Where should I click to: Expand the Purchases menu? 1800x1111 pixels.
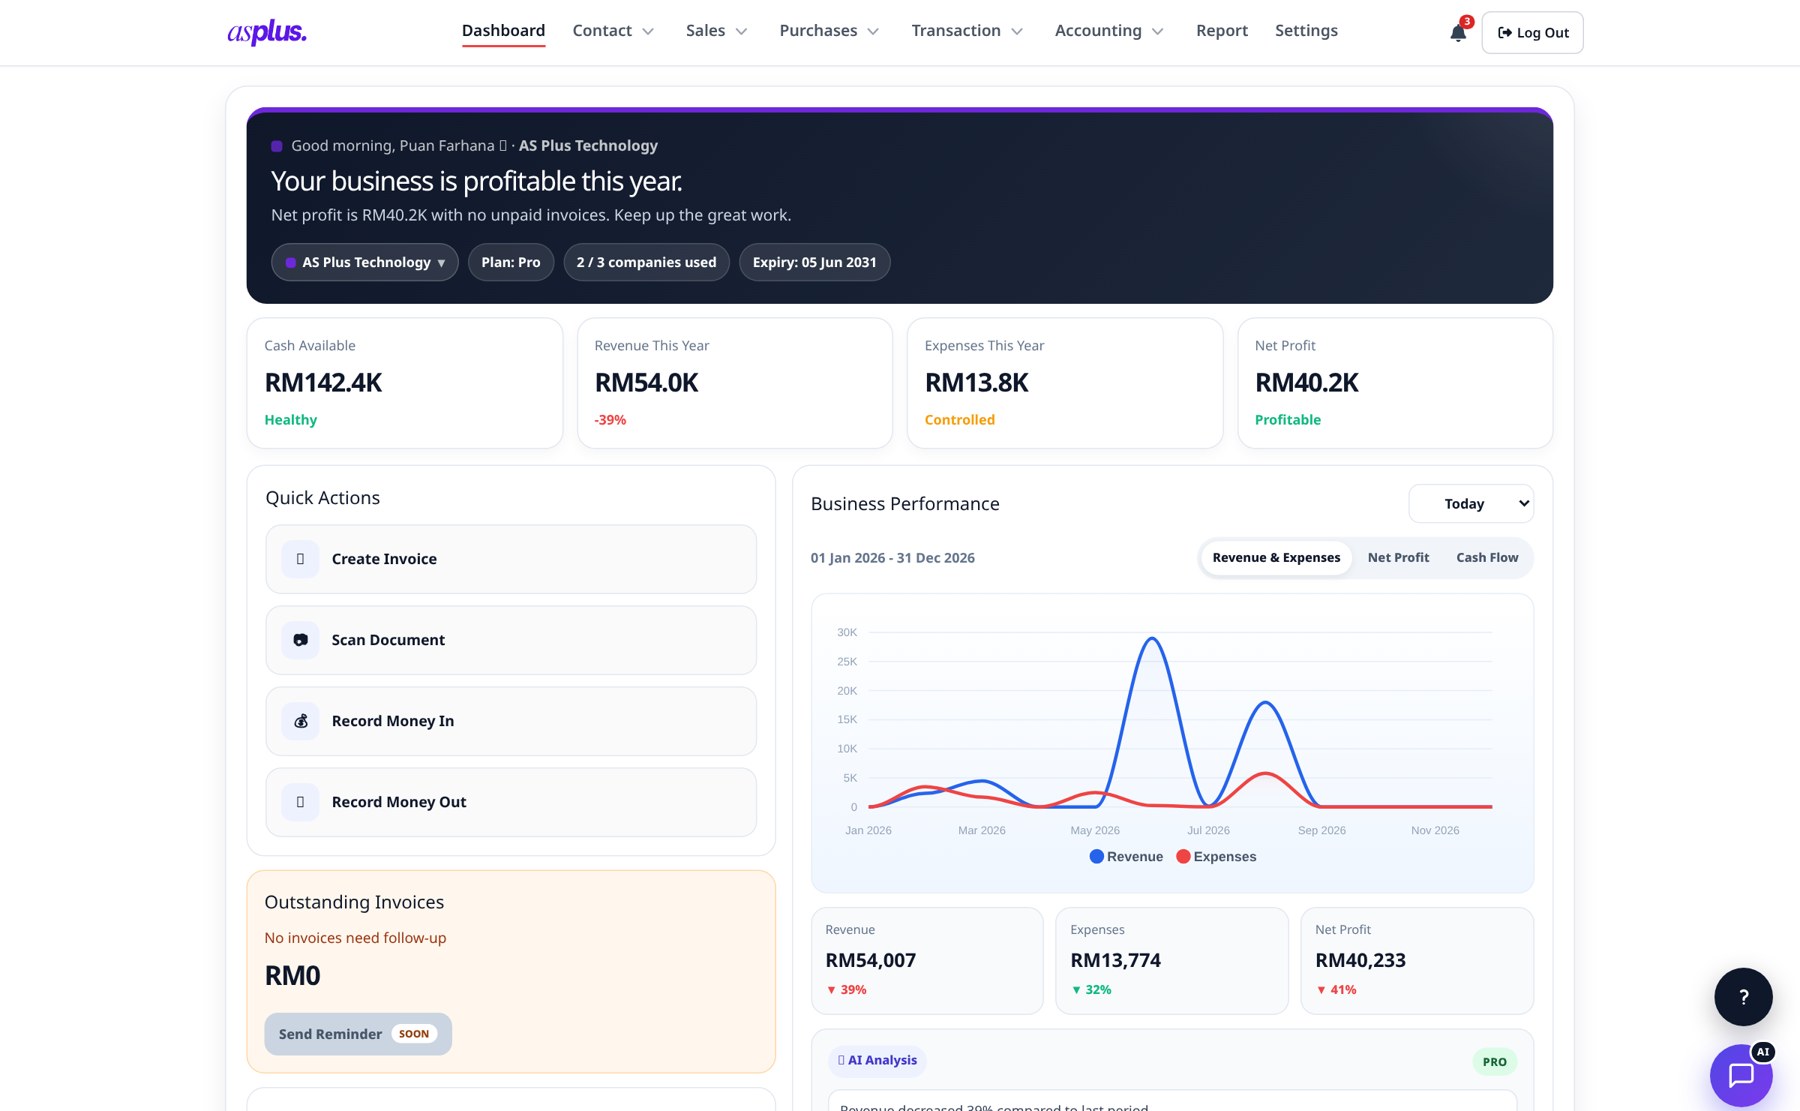[x=829, y=31]
